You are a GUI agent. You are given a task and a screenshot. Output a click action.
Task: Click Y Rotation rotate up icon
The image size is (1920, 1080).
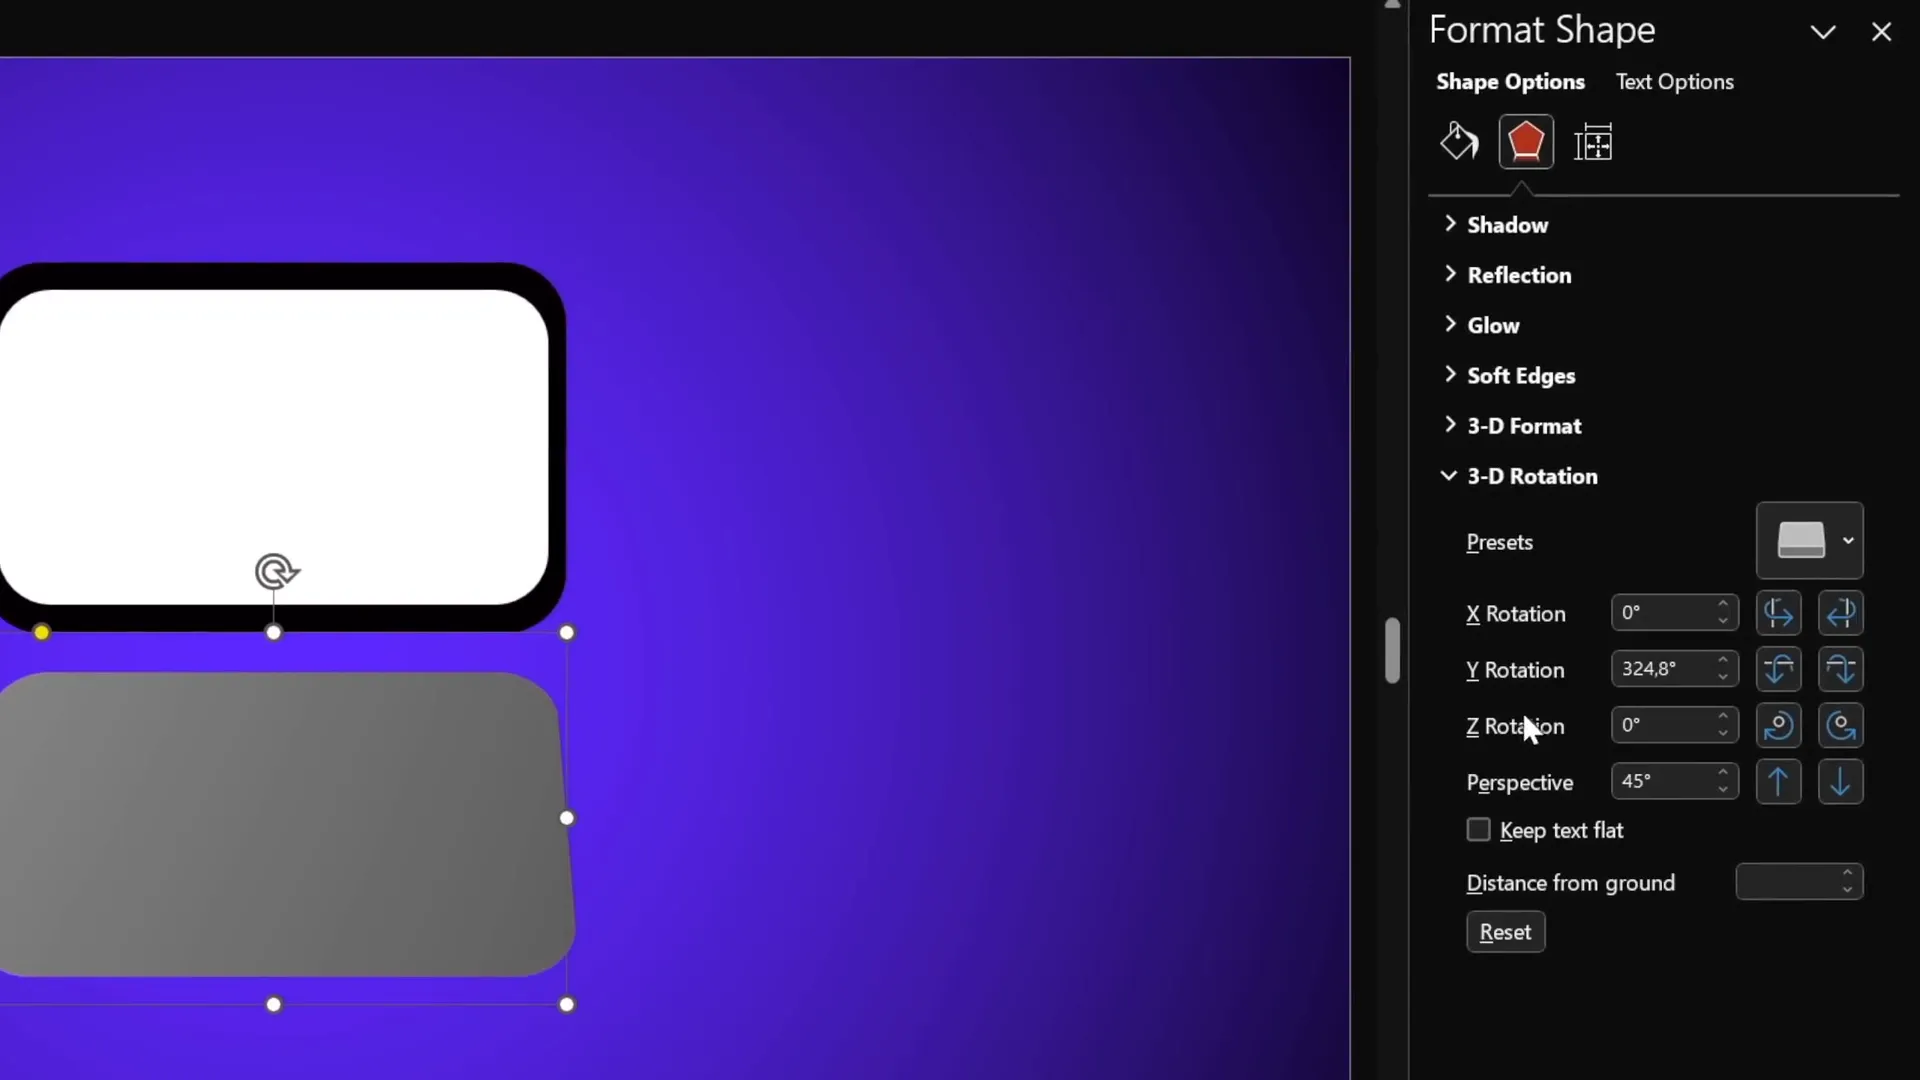click(x=1778, y=669)
